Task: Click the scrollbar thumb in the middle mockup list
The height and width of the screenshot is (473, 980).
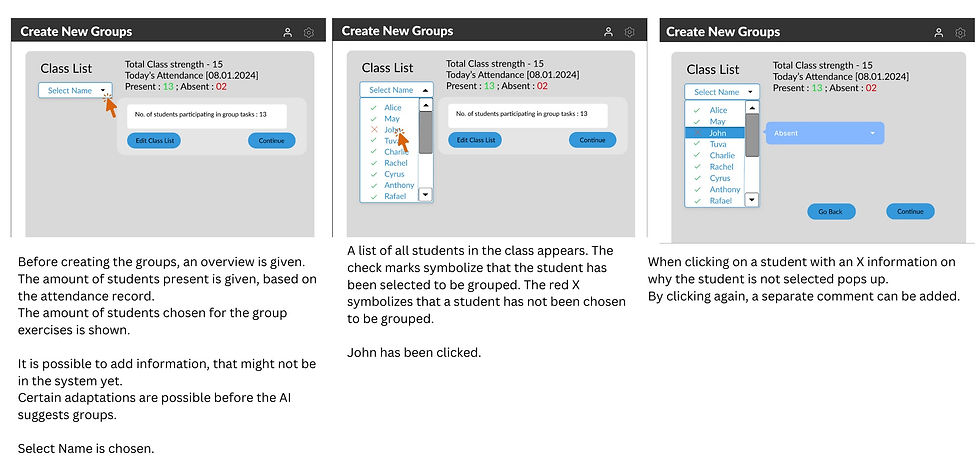Action: click(x=426, y=132)
